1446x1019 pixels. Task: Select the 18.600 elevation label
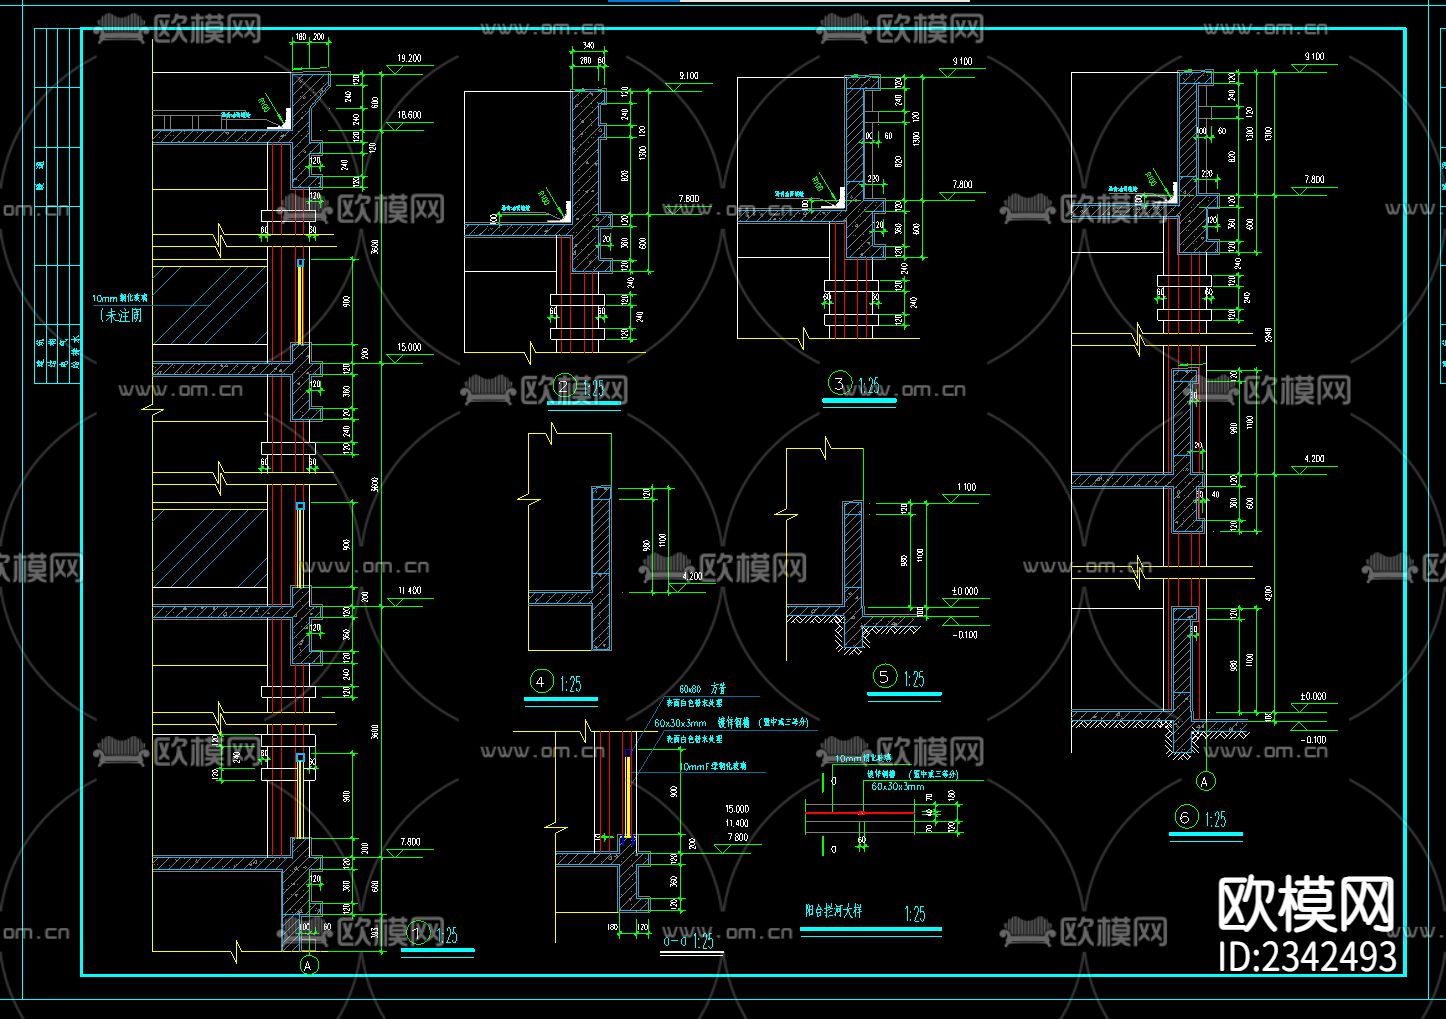[409, 115]
